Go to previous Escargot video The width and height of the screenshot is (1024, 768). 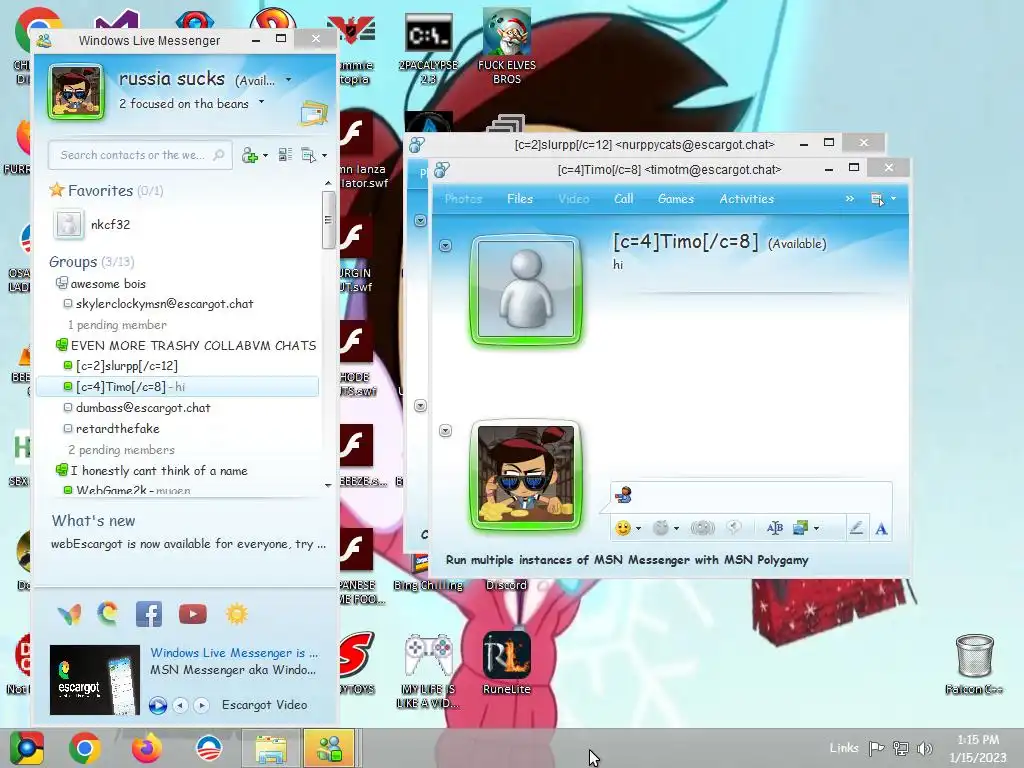[x=180, y=705]
